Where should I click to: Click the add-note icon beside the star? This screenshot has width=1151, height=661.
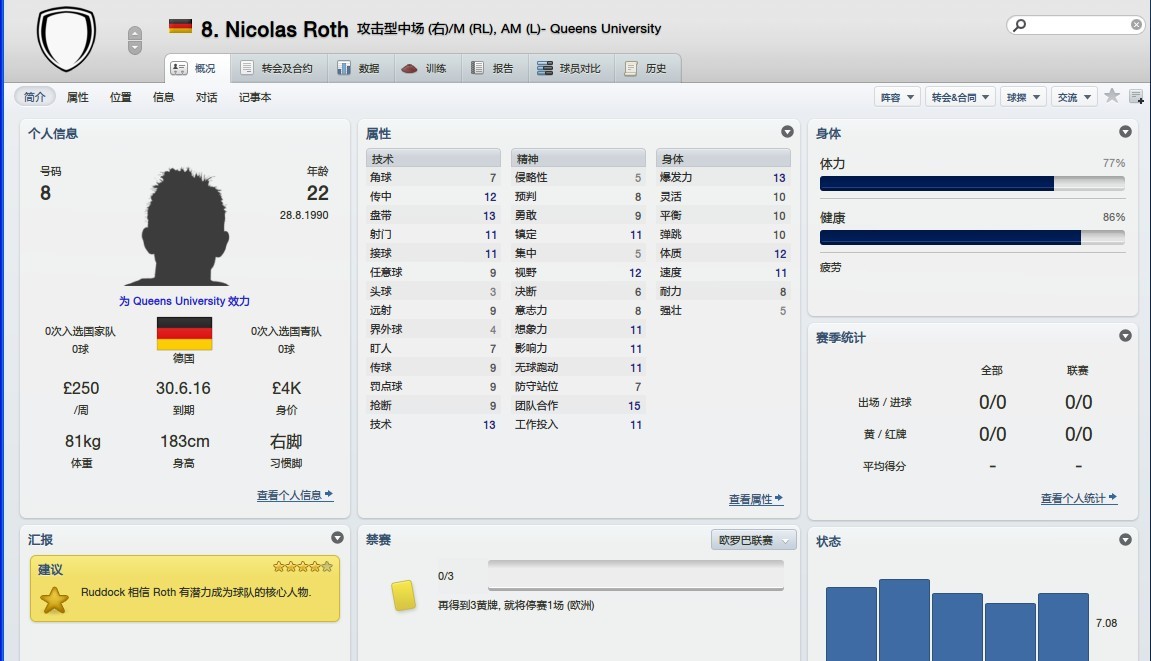click(1136, 96)
